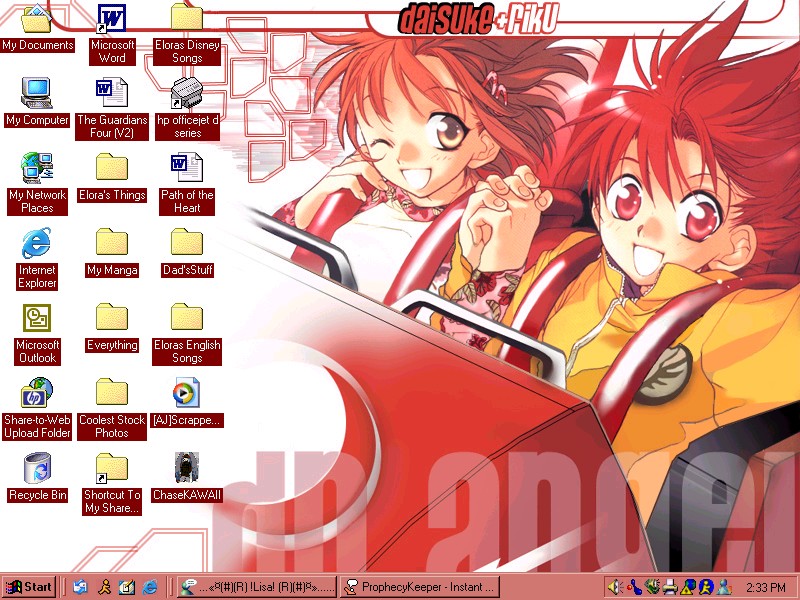The width and height of the screenshot is (800, 600).
Task: Click the Show Desktop Quick Launch icon
Action: [x=127, y=587]
